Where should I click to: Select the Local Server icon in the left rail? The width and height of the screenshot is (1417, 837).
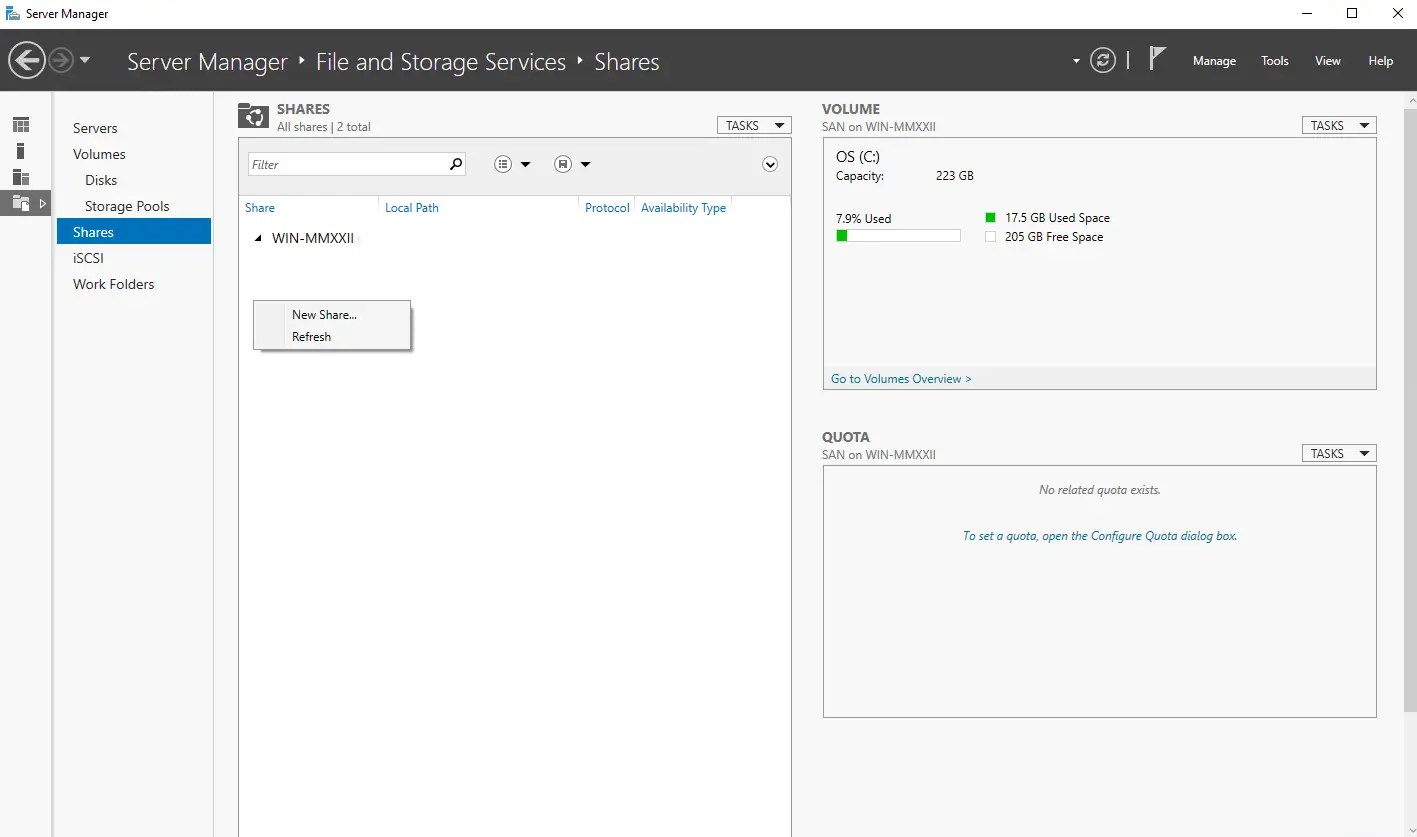pyautogui.click(x=21, y=151)
